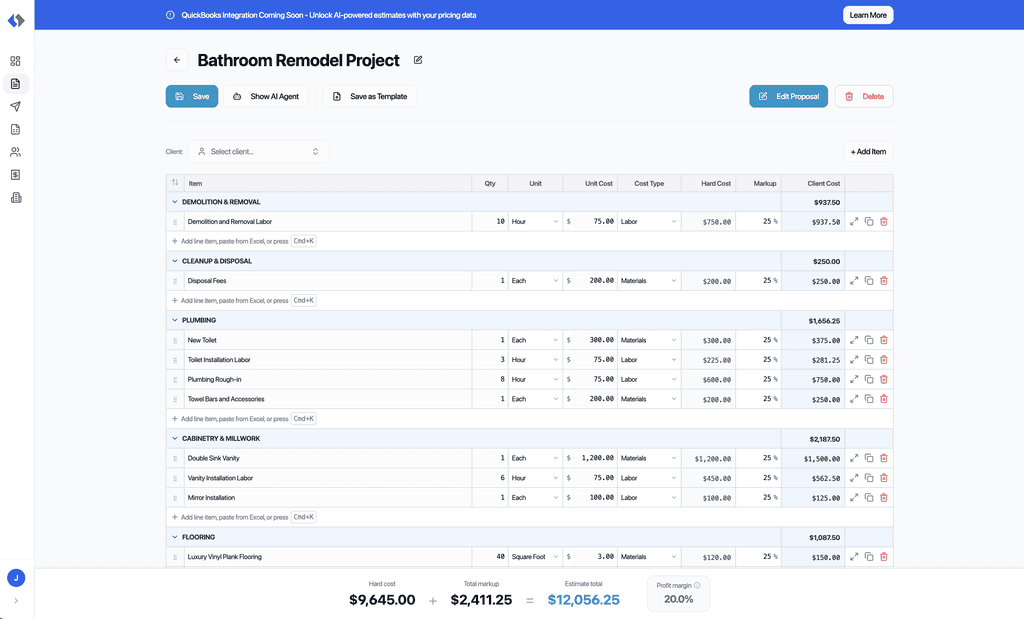Click Learn More in the banner

(868, 15)
